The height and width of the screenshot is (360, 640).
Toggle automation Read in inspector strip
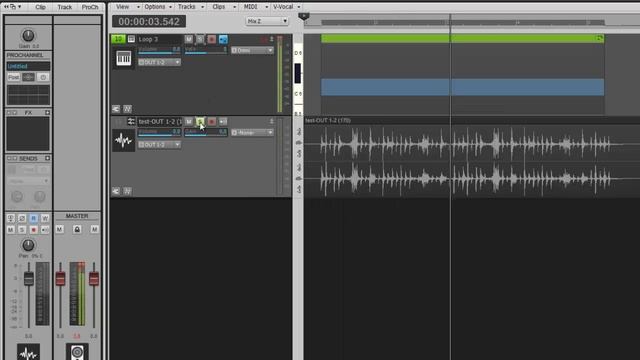tap(33, 218)
